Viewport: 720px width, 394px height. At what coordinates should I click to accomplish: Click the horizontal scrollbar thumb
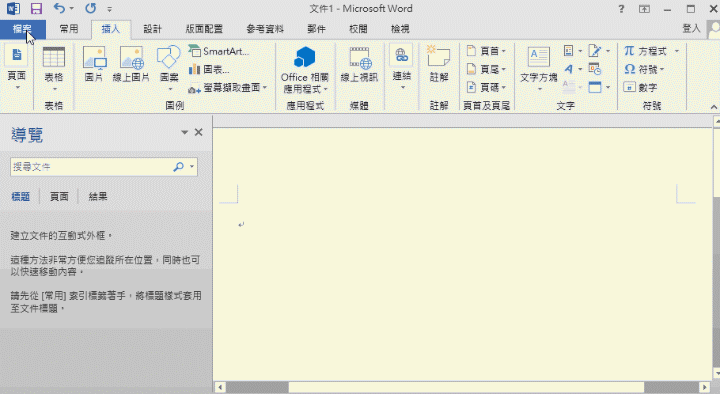coord(466,388)
